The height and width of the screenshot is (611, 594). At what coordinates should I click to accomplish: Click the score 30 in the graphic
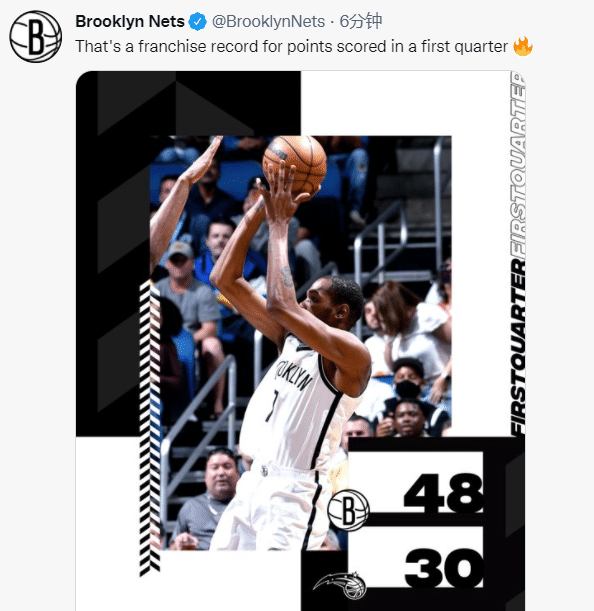point(444,567)
